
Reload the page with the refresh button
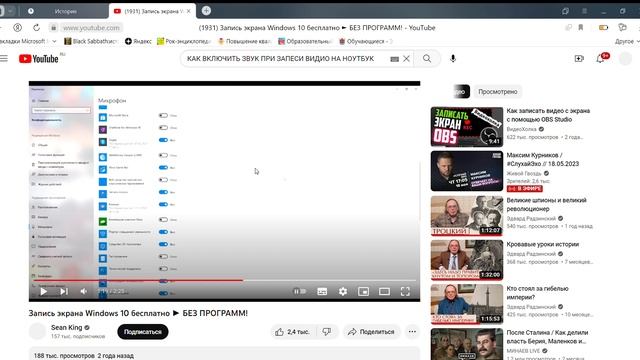tap(36, 28)
